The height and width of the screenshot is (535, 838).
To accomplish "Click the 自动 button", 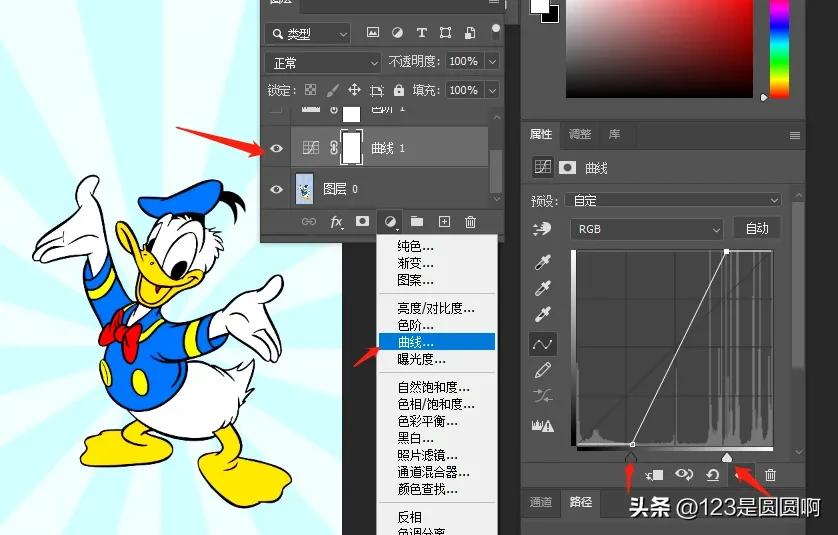I will (757, 229).
